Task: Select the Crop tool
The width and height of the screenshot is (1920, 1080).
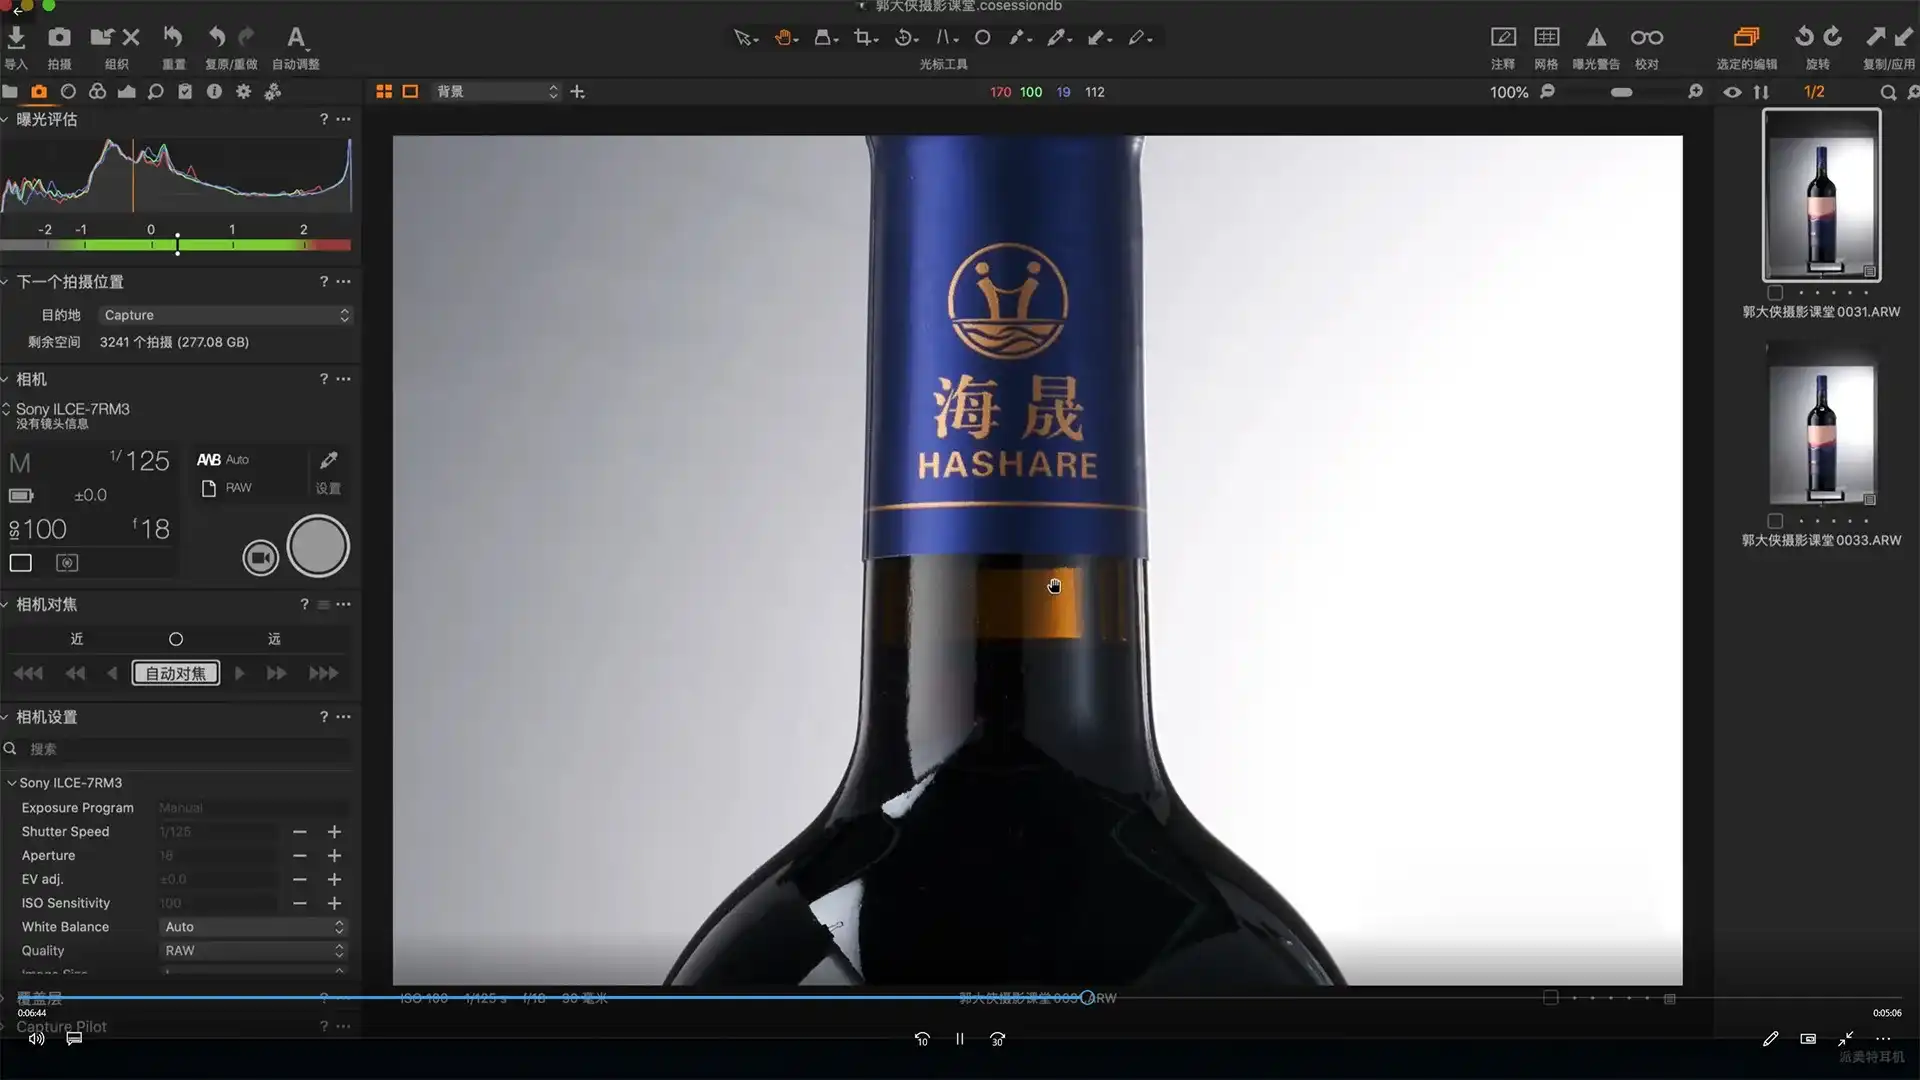Action: [865, 37]
